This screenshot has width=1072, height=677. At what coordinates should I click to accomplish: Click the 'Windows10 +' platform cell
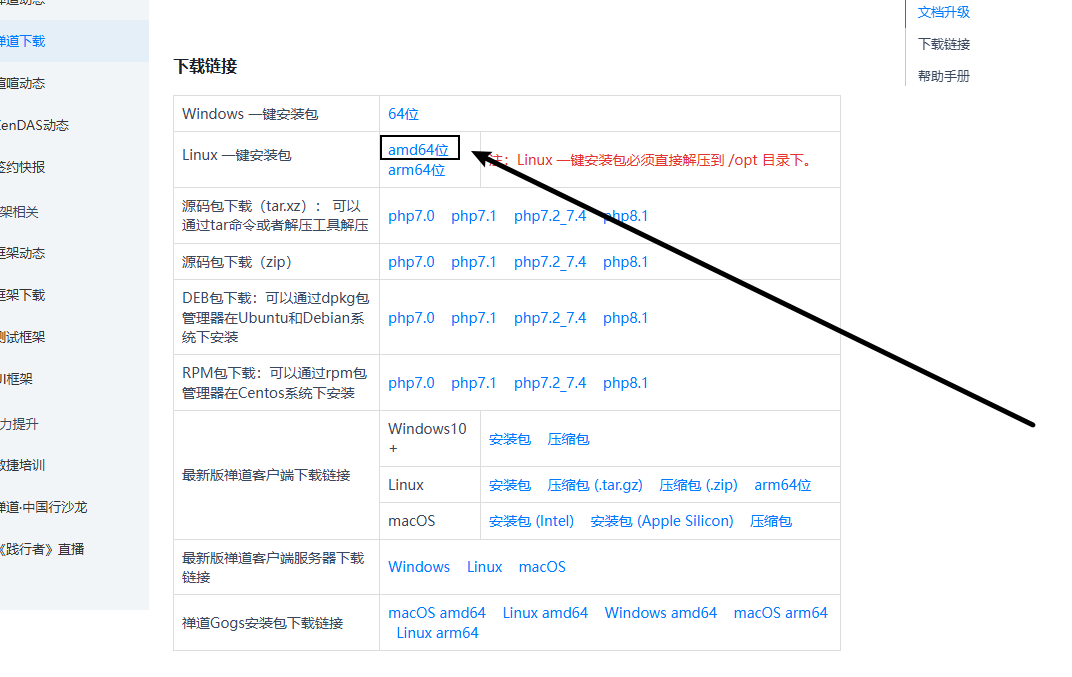[x=430, y=439]
